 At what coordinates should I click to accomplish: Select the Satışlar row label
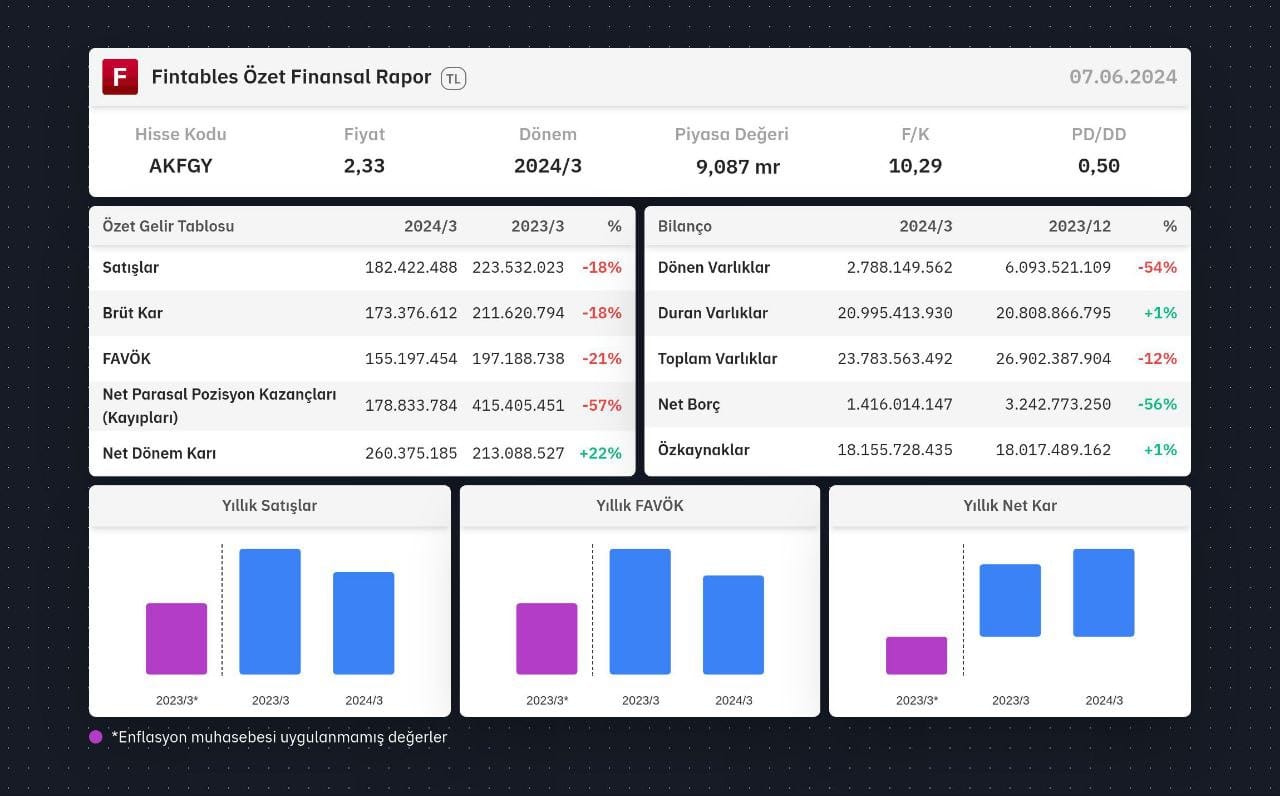(131, 268)
